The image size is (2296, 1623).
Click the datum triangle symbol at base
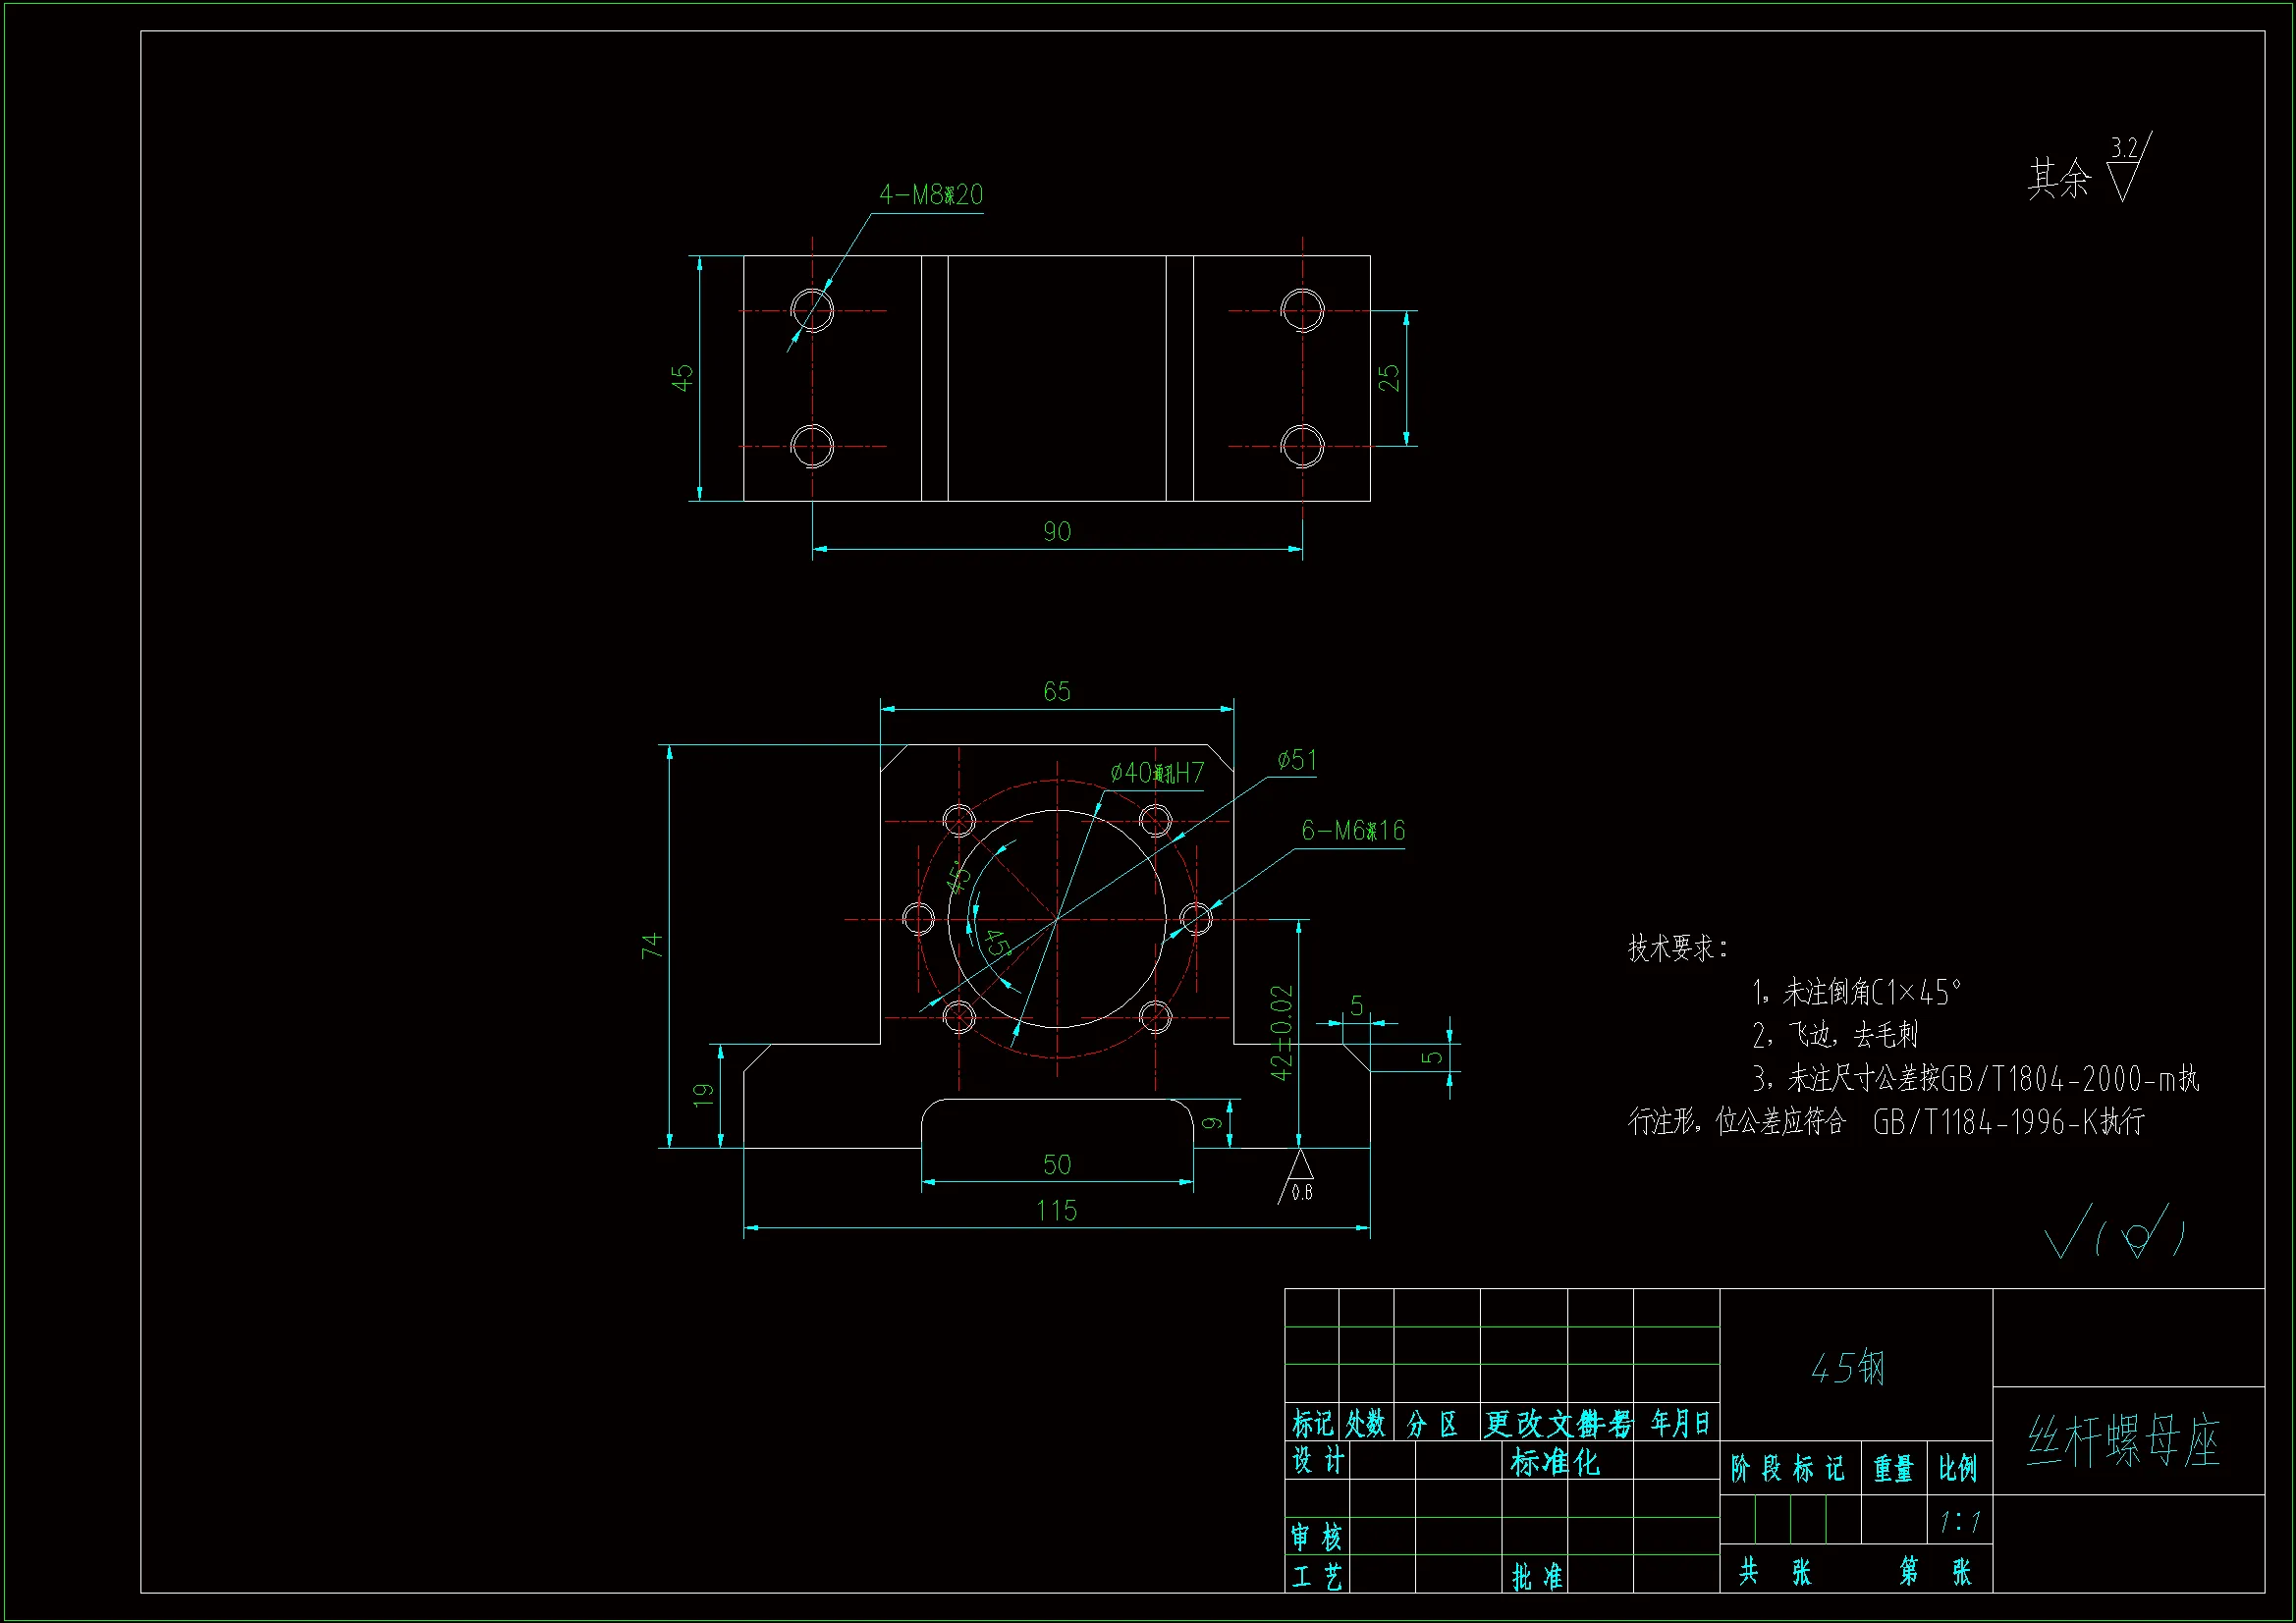[1299, 1166]
